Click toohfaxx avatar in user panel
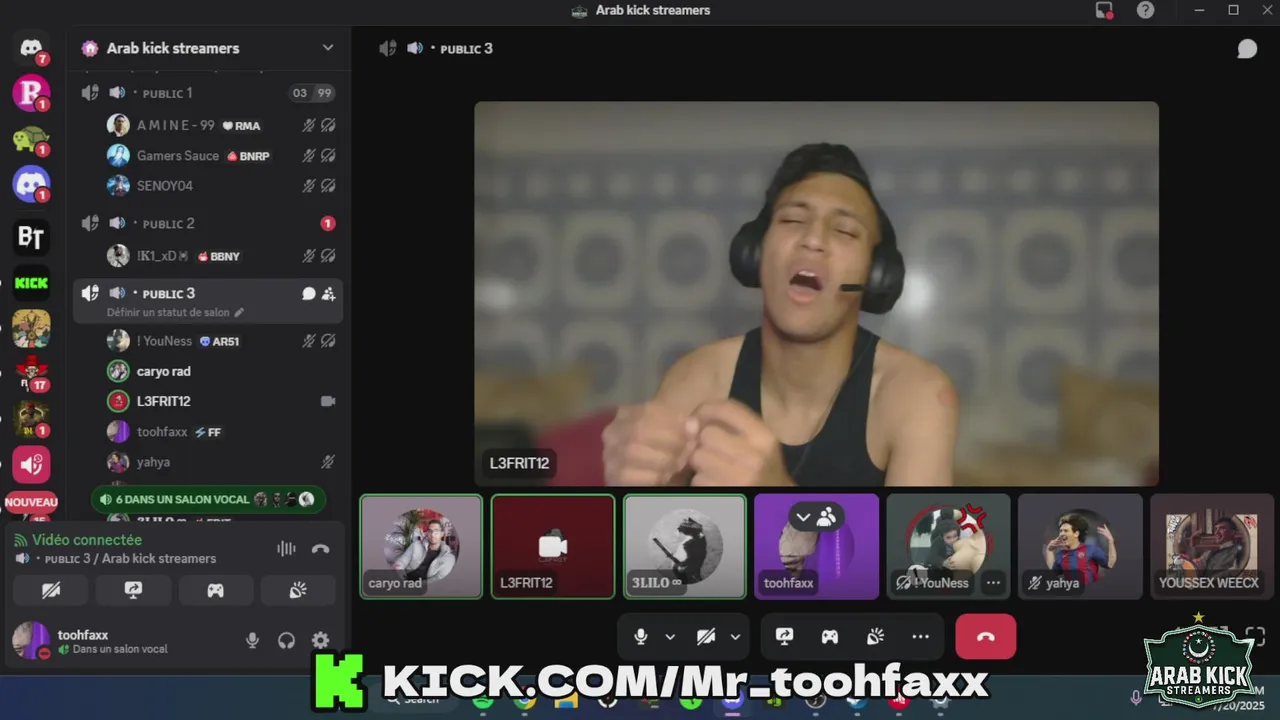1280x720 pixels. click(31, 640)
